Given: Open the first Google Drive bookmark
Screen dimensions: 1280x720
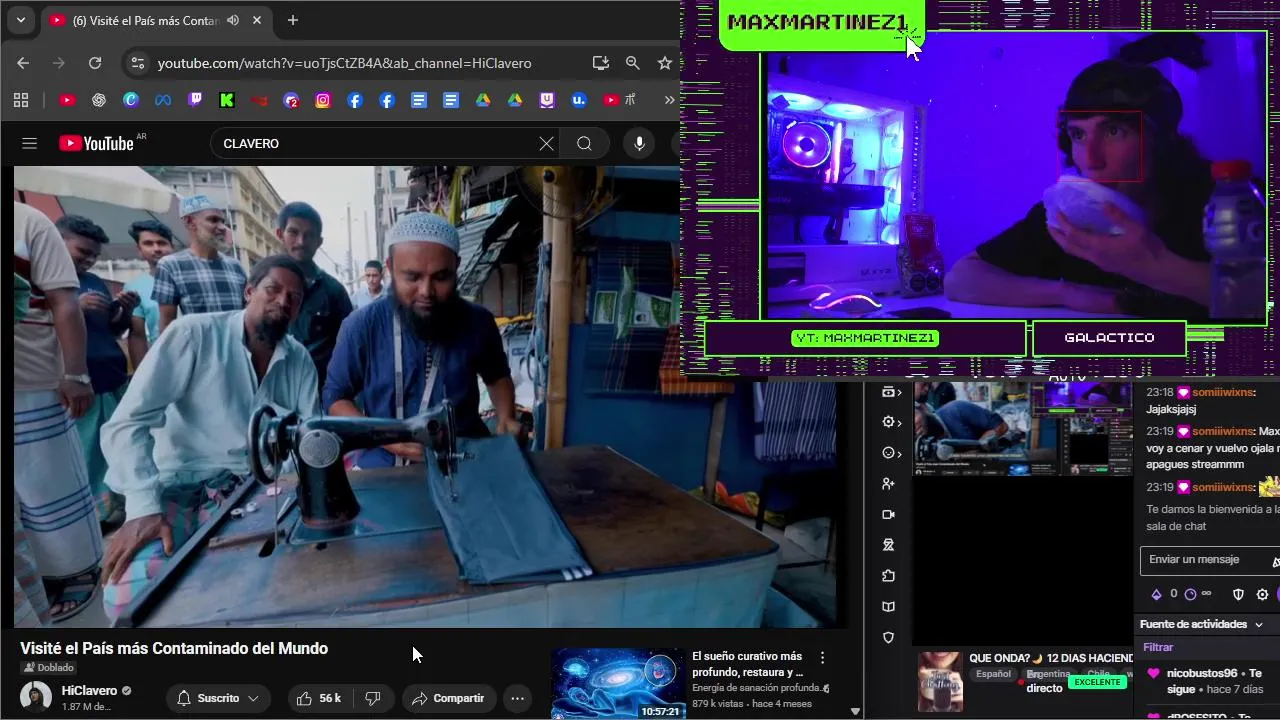Looking at the screenshot, I should pyautogui.click(x=483, y=100).
